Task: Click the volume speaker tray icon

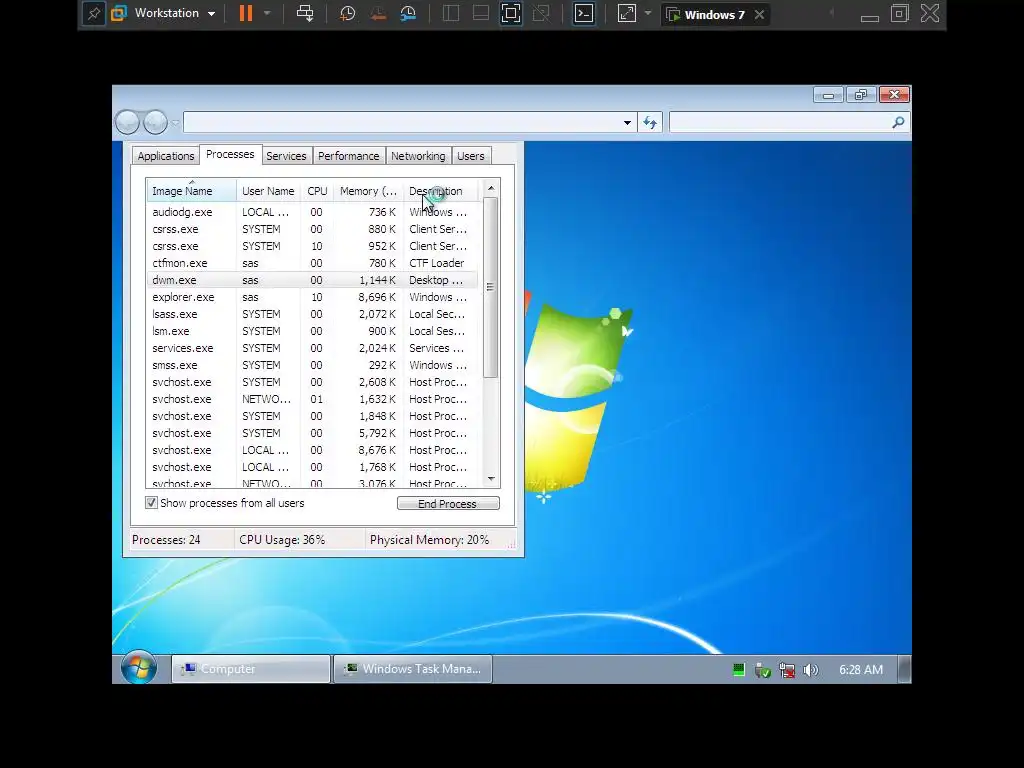Action: (810, 670)
